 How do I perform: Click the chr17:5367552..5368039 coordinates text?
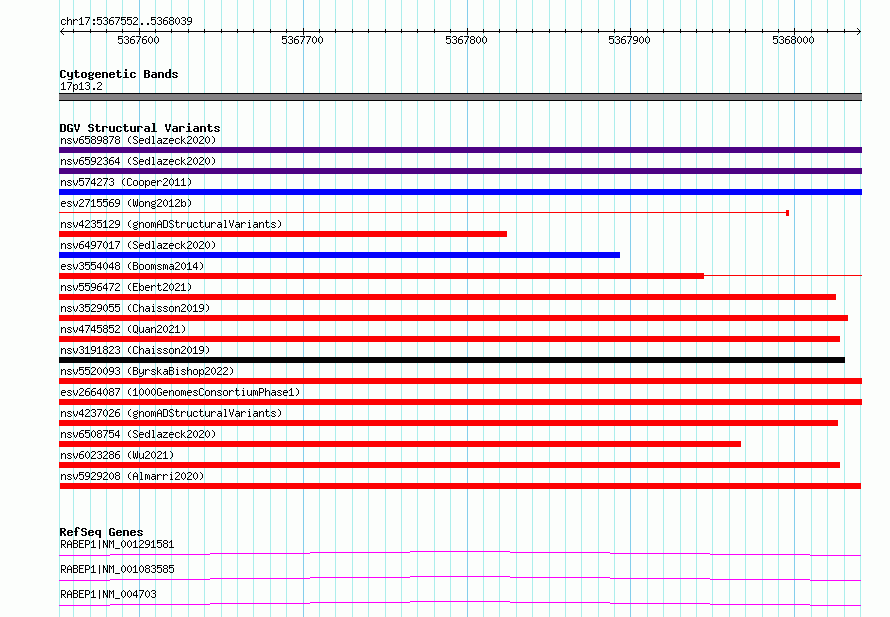coord(126,21)
